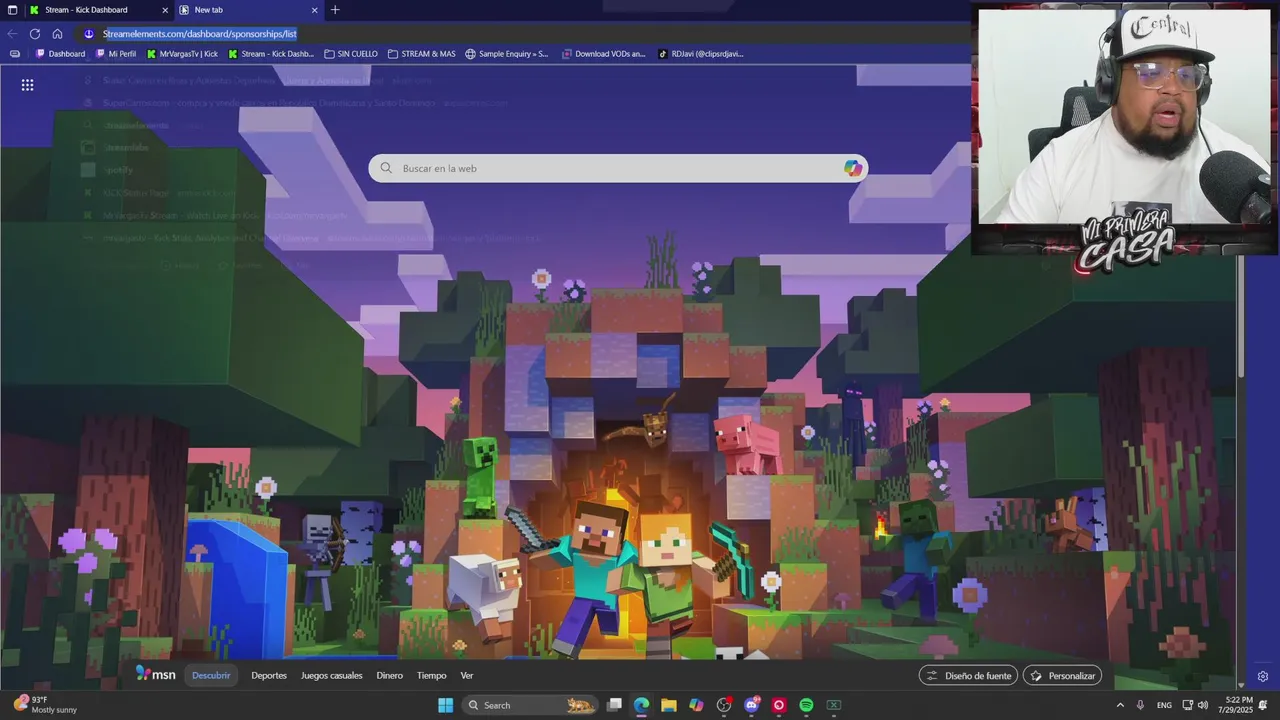This screenshot has height=720, width=1280.
Task: Open the msn logo link
Action: (156, 675)
